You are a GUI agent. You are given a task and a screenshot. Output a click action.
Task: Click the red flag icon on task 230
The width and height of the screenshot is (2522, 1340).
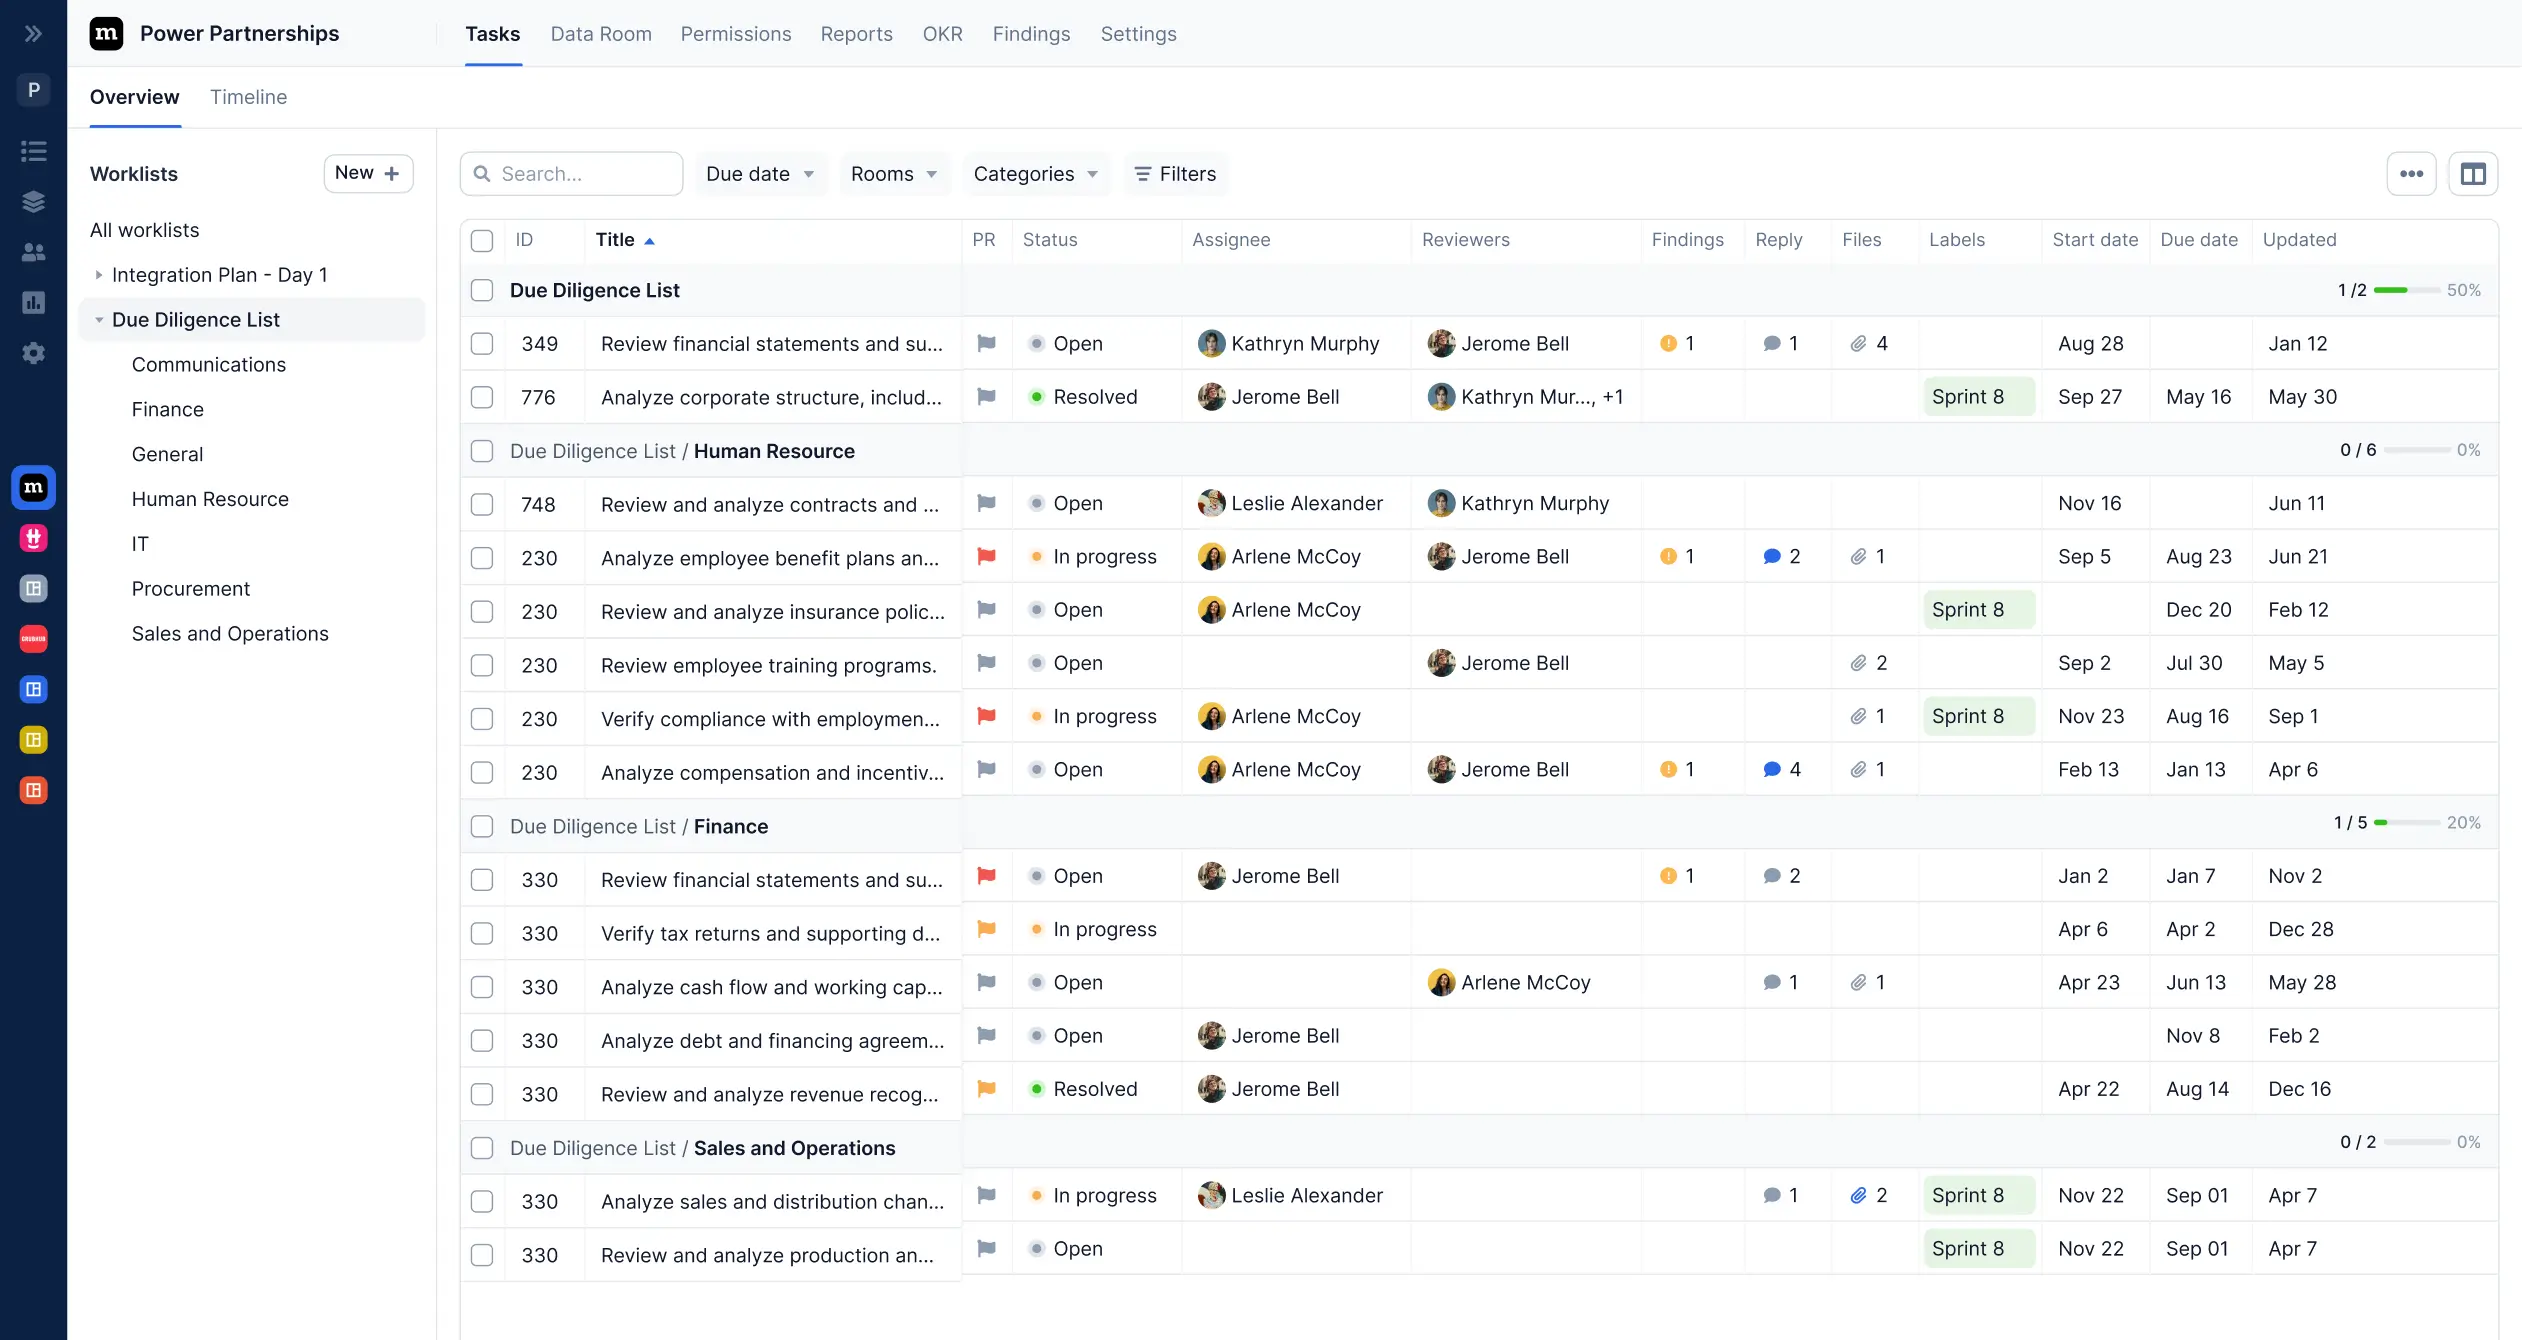986,557
